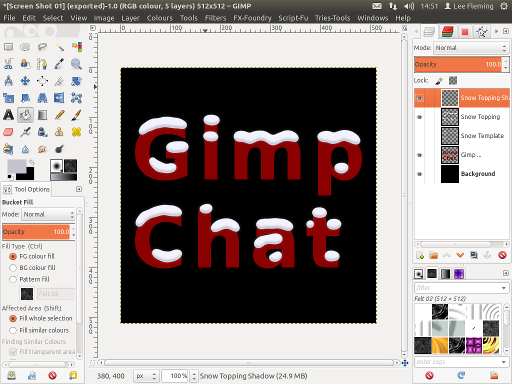This screenshot has width=512, height=384.
Task: Open layer Mode dropdown in Layers panel
Action: [x=471, y=48]
